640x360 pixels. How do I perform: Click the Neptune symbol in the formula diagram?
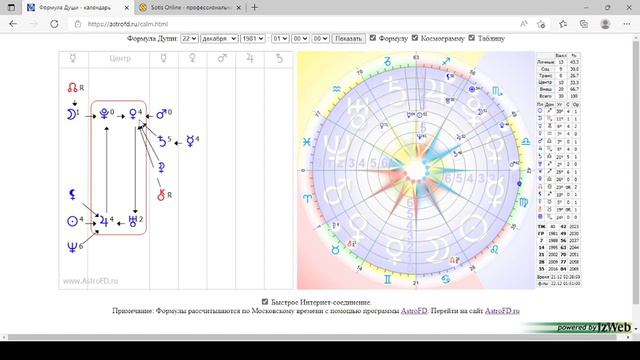(72, 247)
